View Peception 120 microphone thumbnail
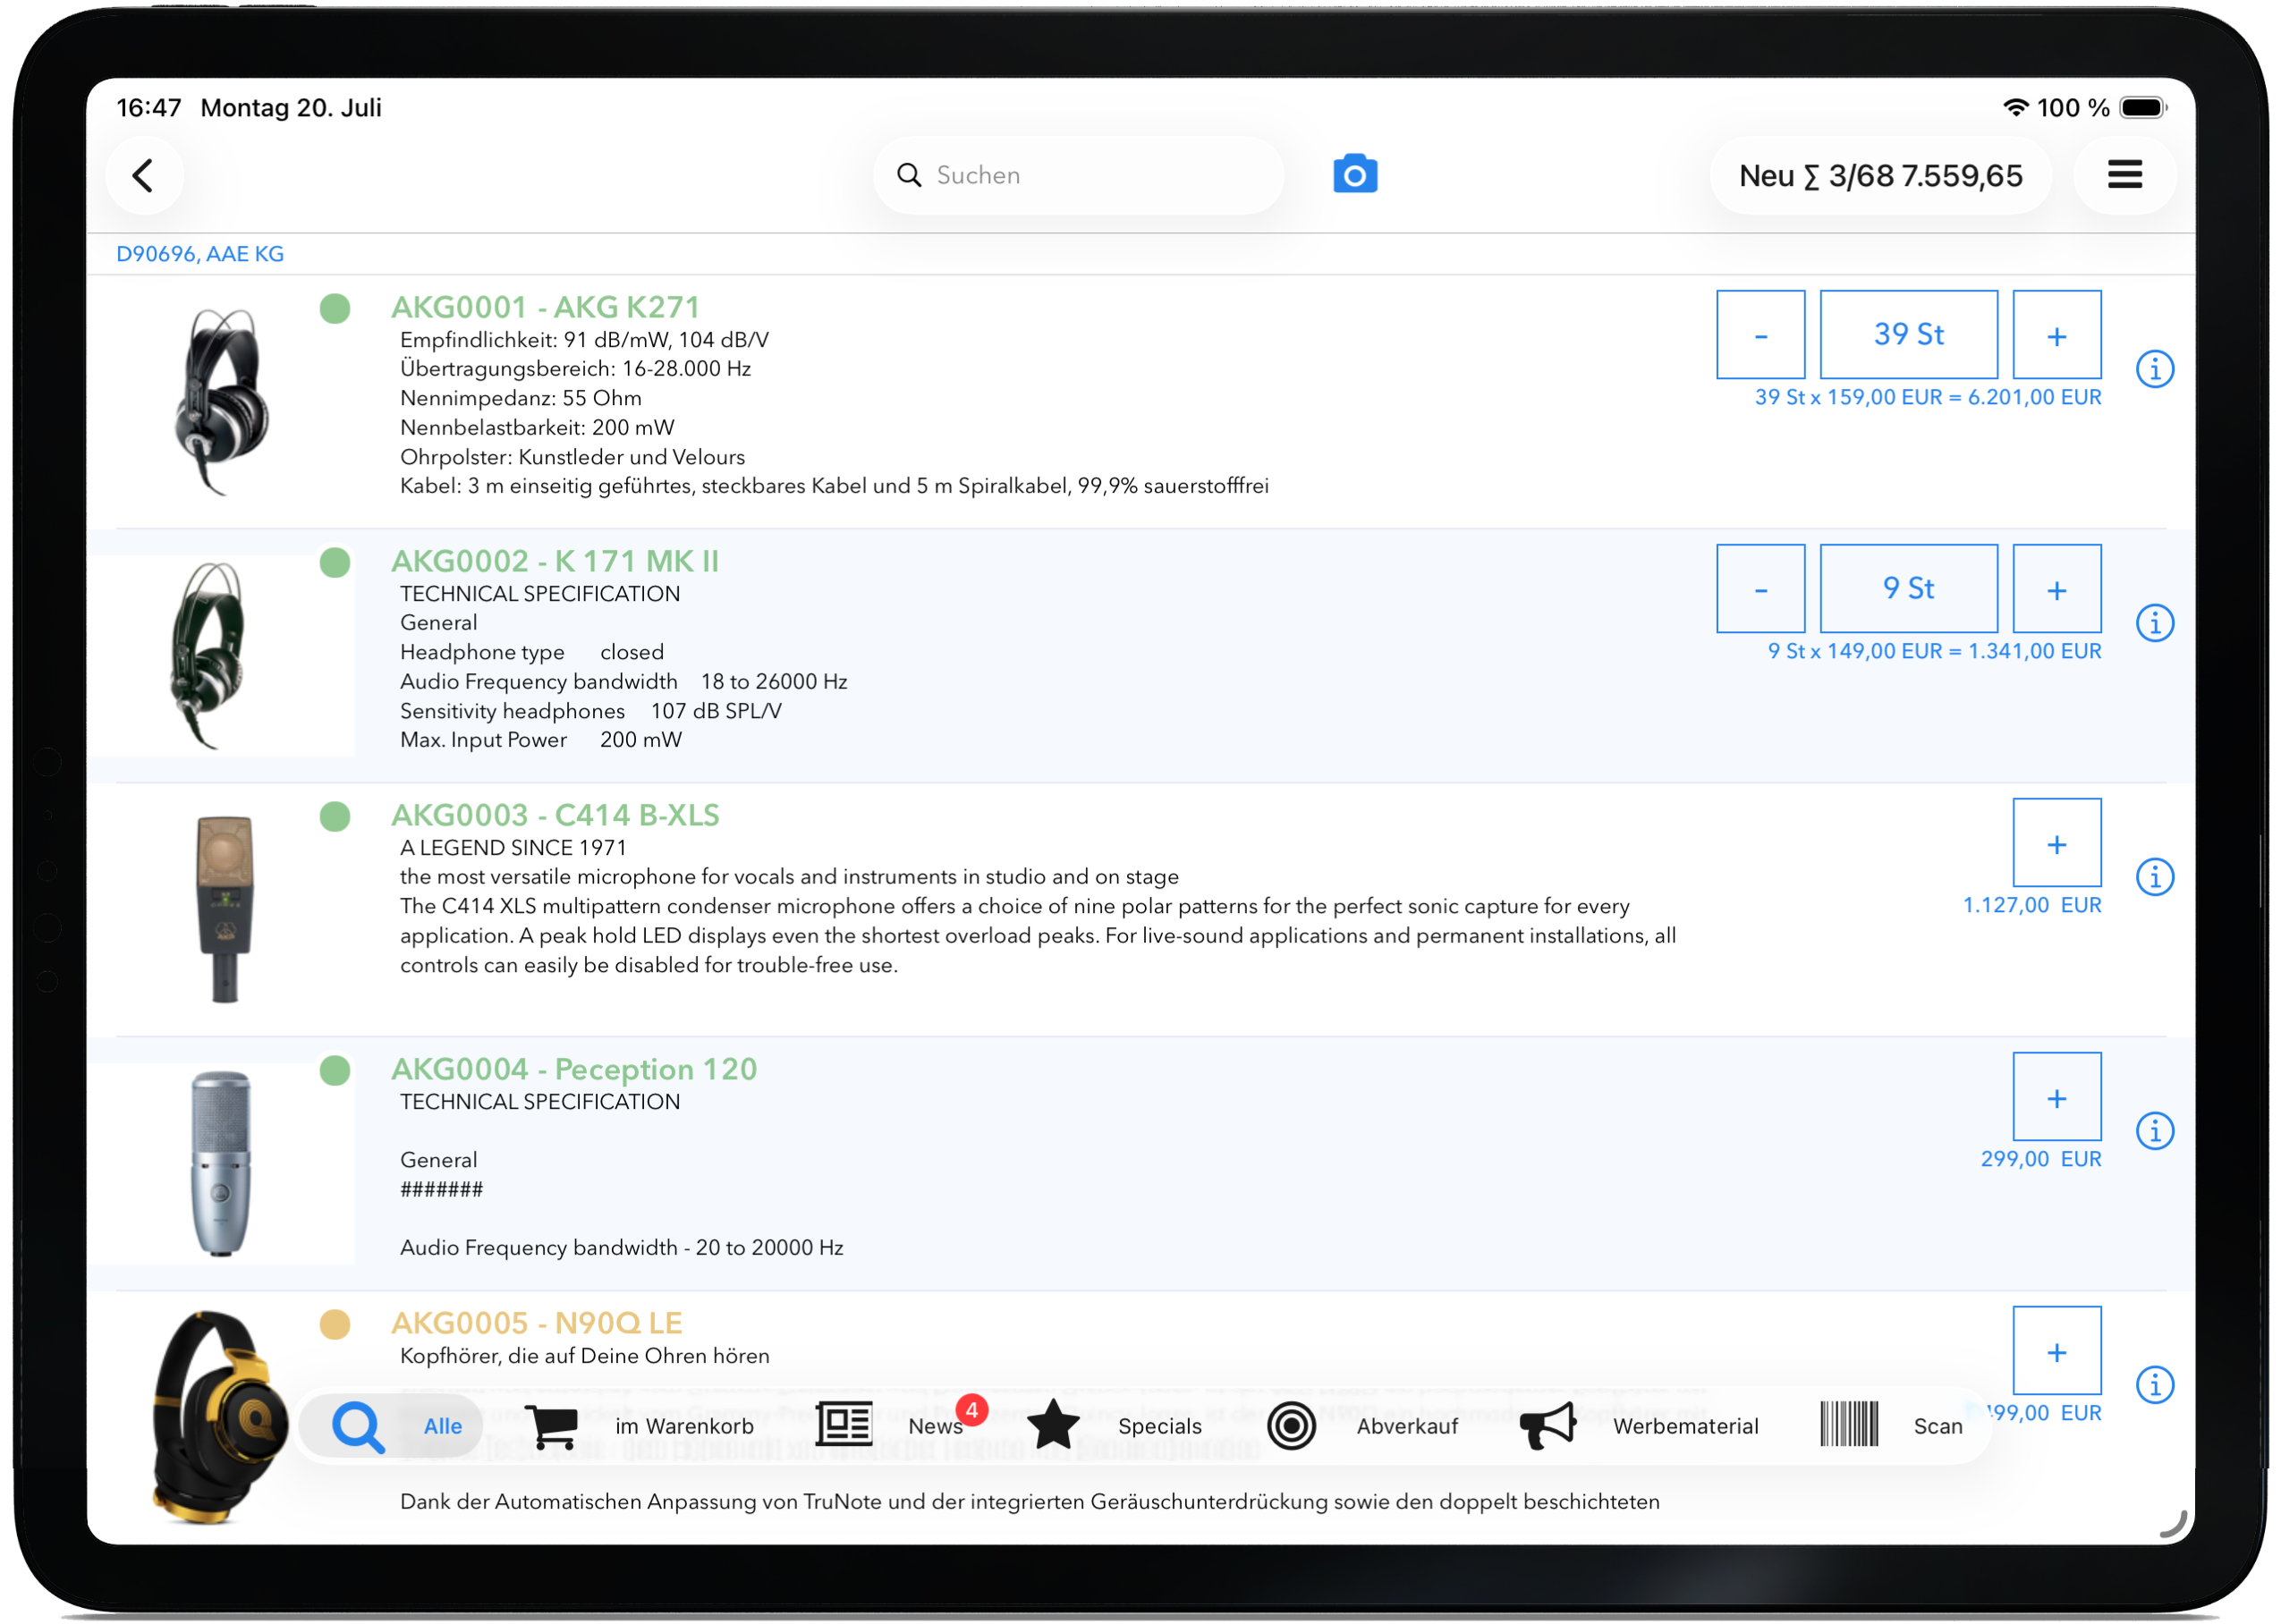The width and height of the screenshot is (2281, 1624). point(221,1163)
